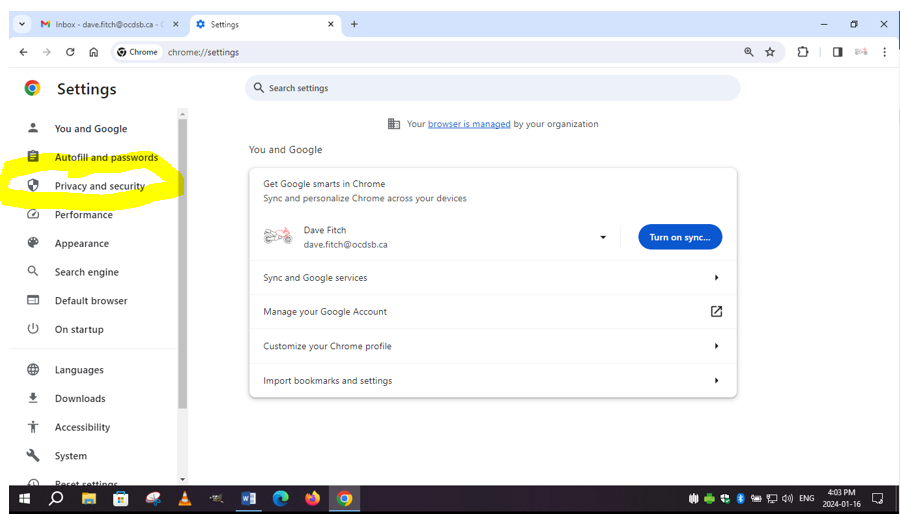The width and height of the screenshot is (900, 514).
Task: Expand Import bookmarks and settings
Action: click(x=492, y=380)
